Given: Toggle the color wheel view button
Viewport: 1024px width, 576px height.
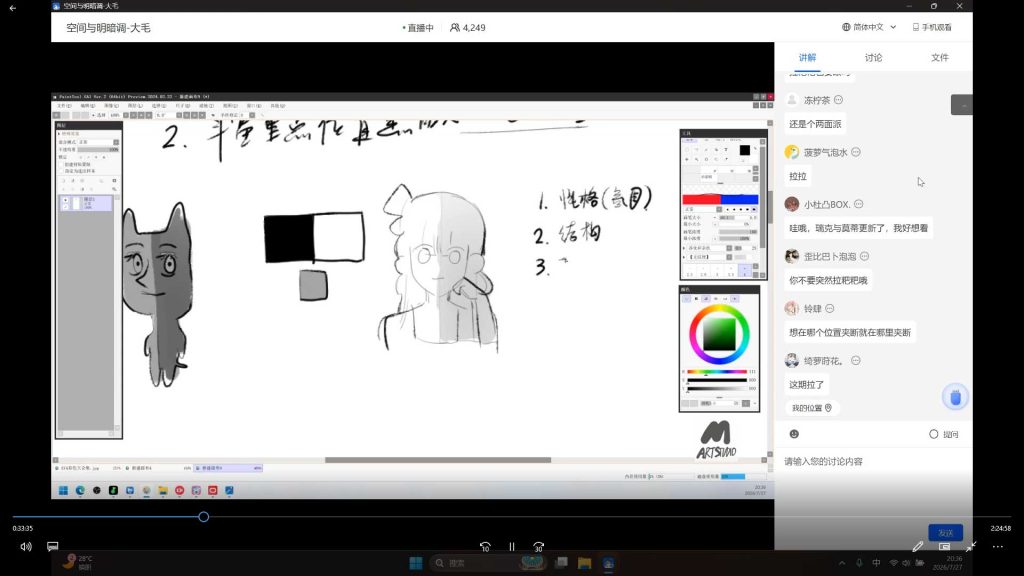Looking at the screenshot, I should point(686,298).
